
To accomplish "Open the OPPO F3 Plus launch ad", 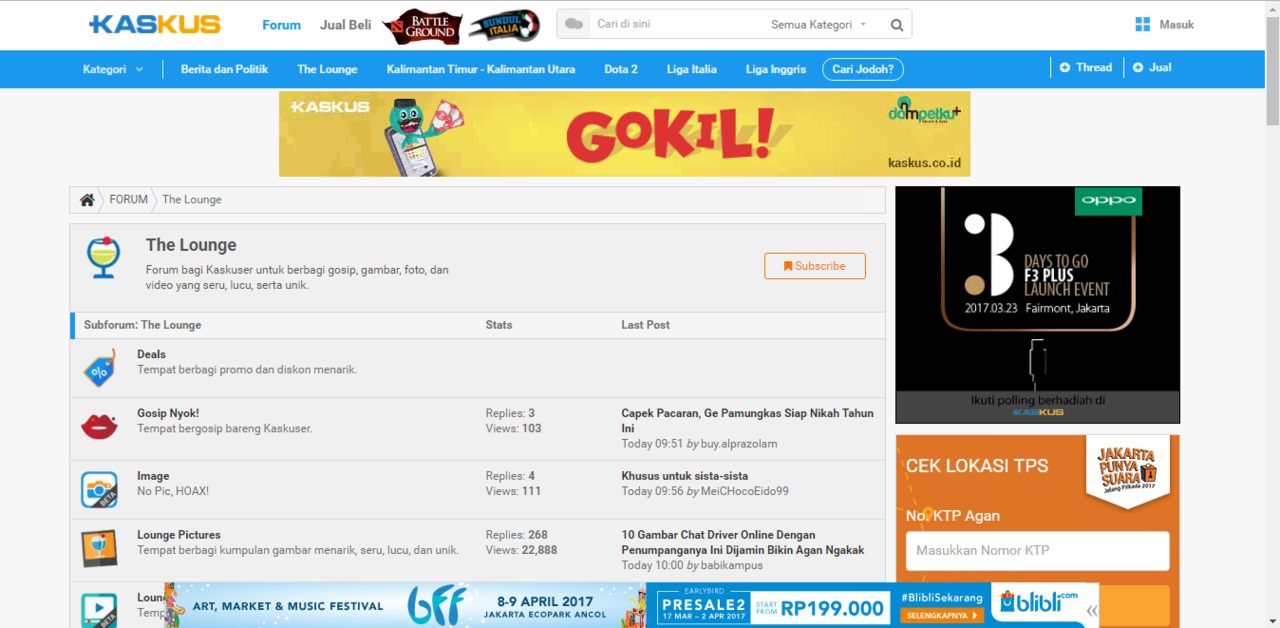I will [1037, 304].
